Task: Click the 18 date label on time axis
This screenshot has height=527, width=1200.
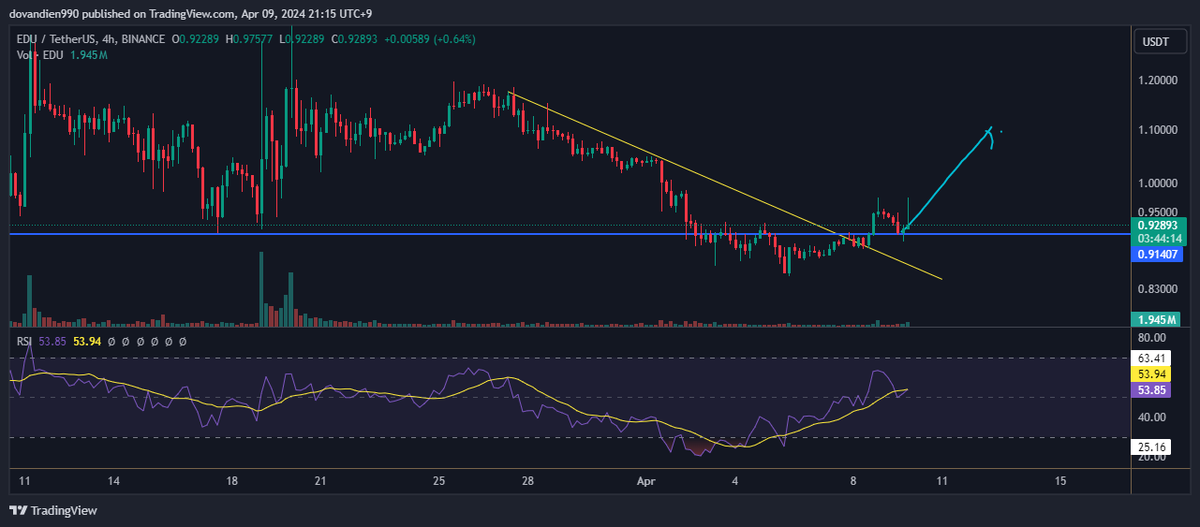Action: [x=233, y=481]
